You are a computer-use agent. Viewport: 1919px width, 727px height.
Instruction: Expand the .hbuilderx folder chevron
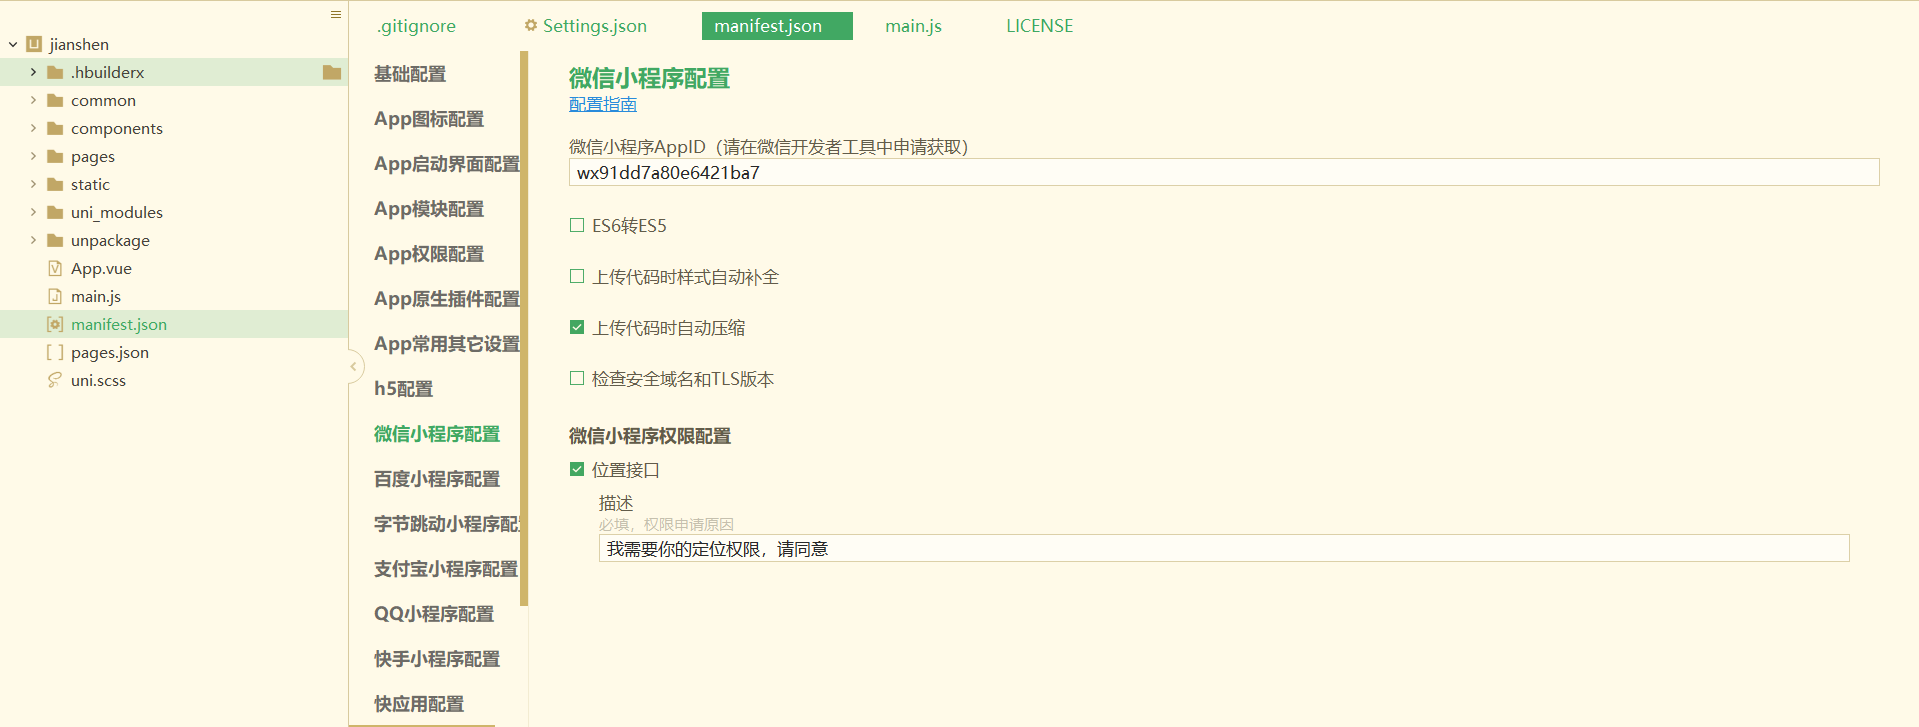coord(33,72)
